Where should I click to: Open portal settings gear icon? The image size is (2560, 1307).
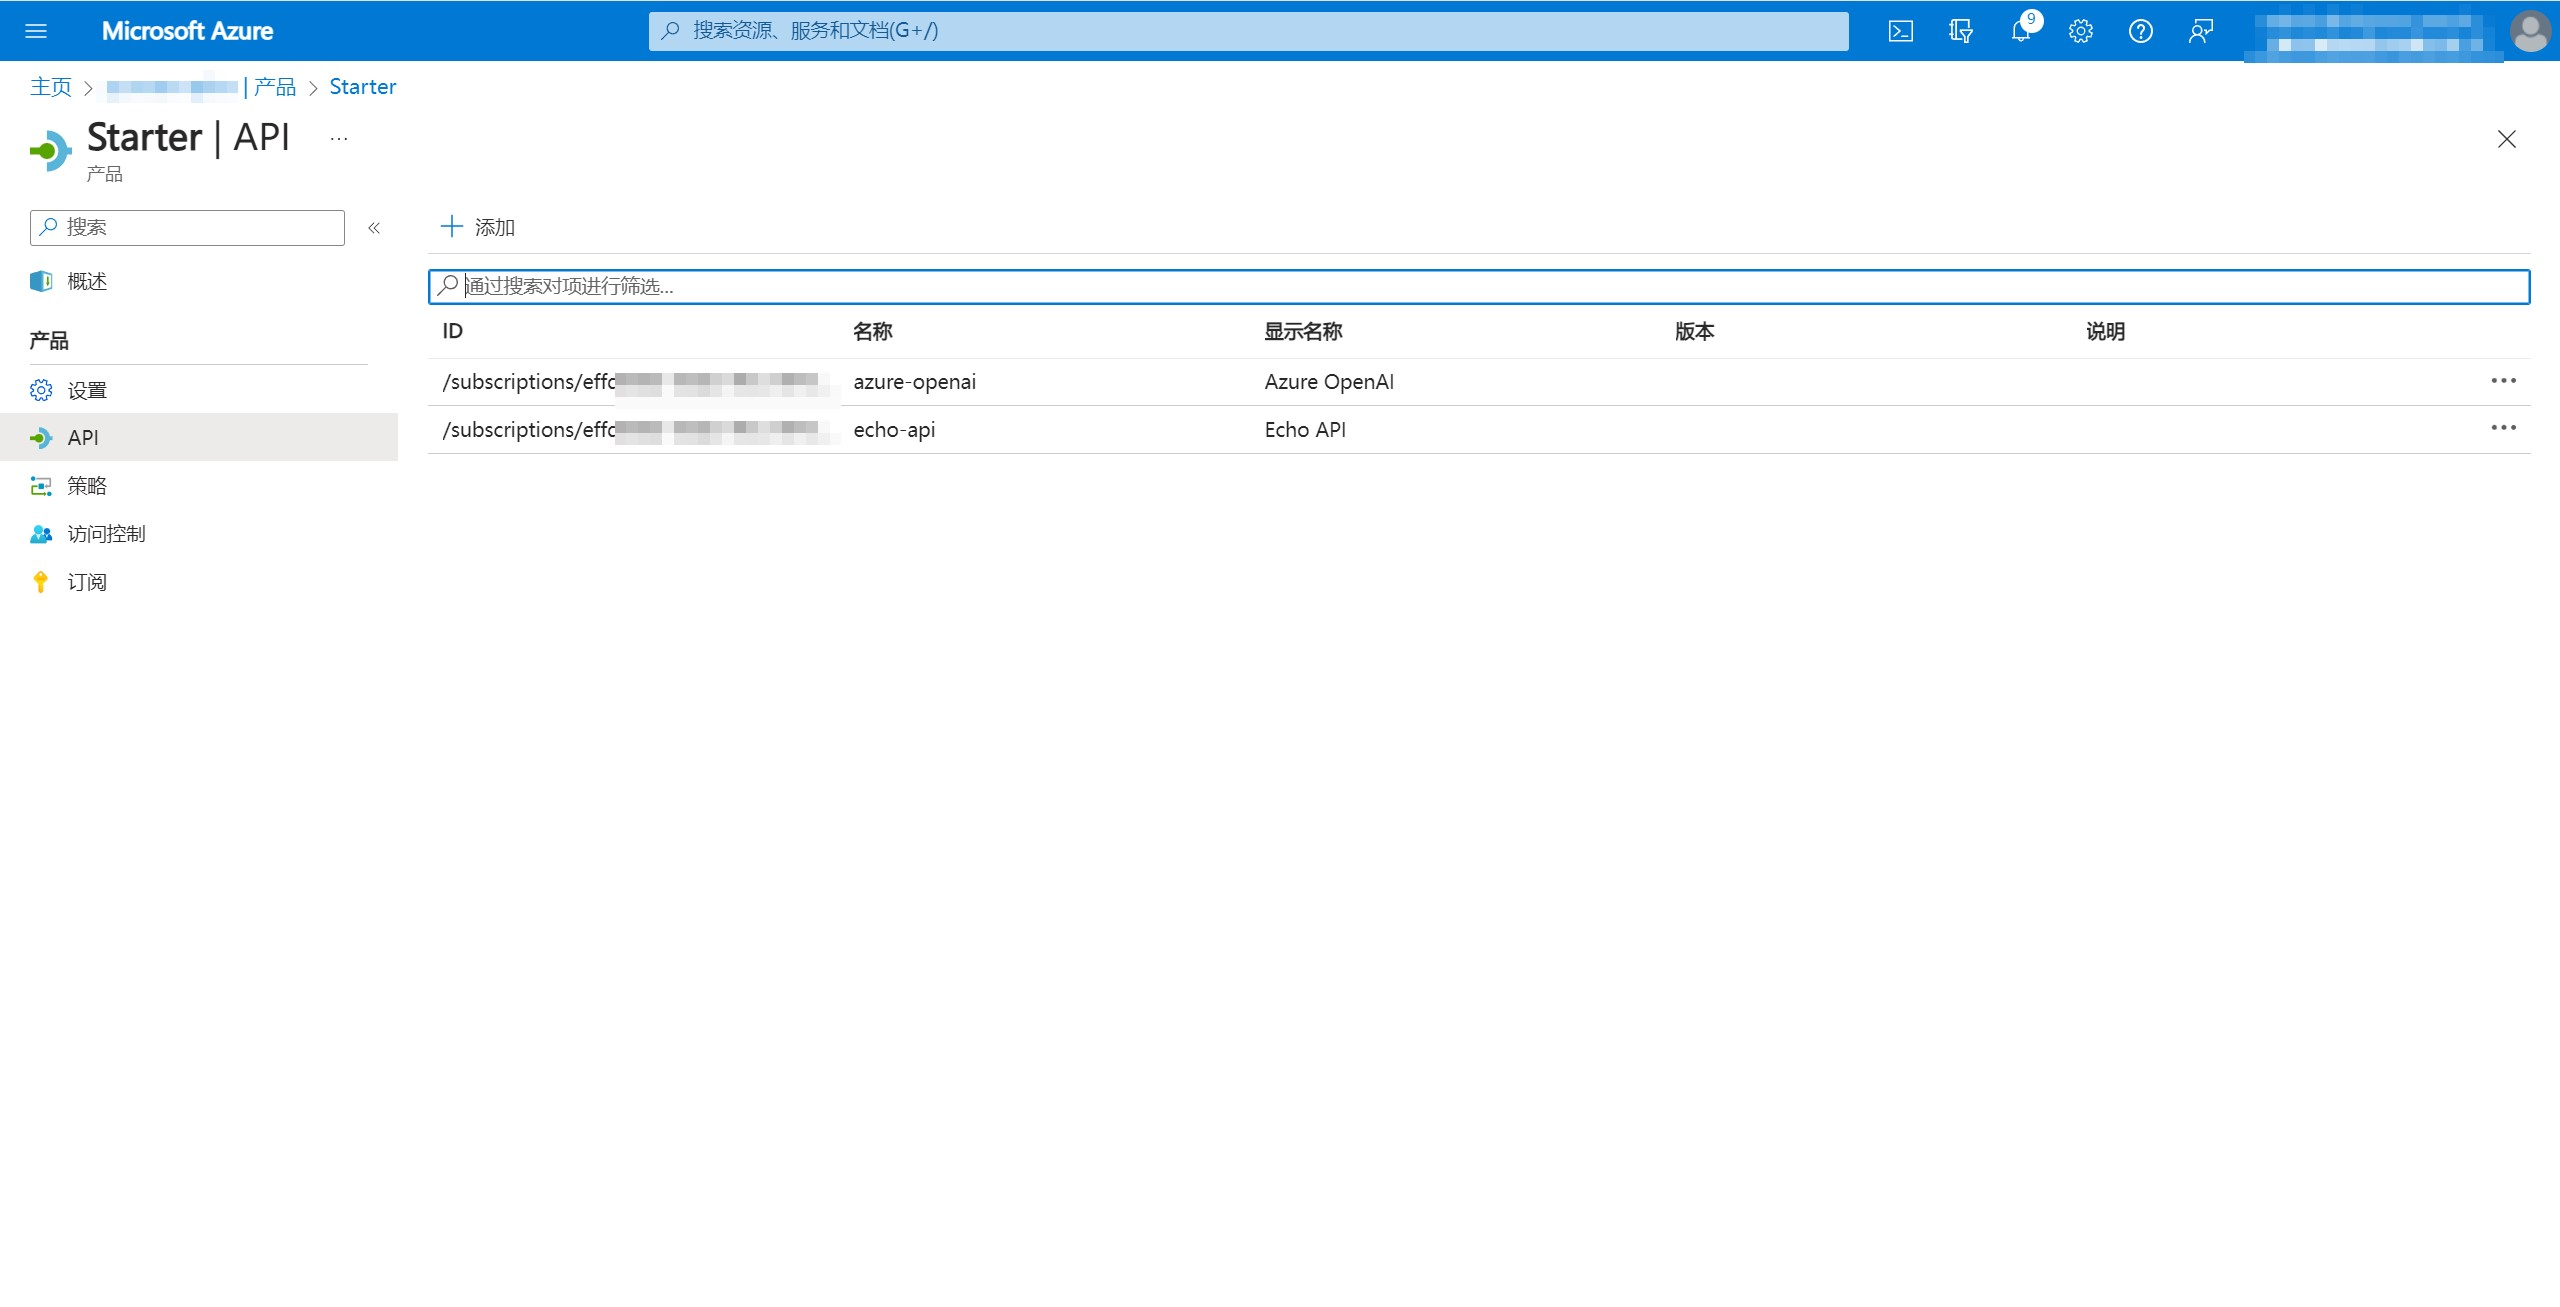pos(2081,31)
